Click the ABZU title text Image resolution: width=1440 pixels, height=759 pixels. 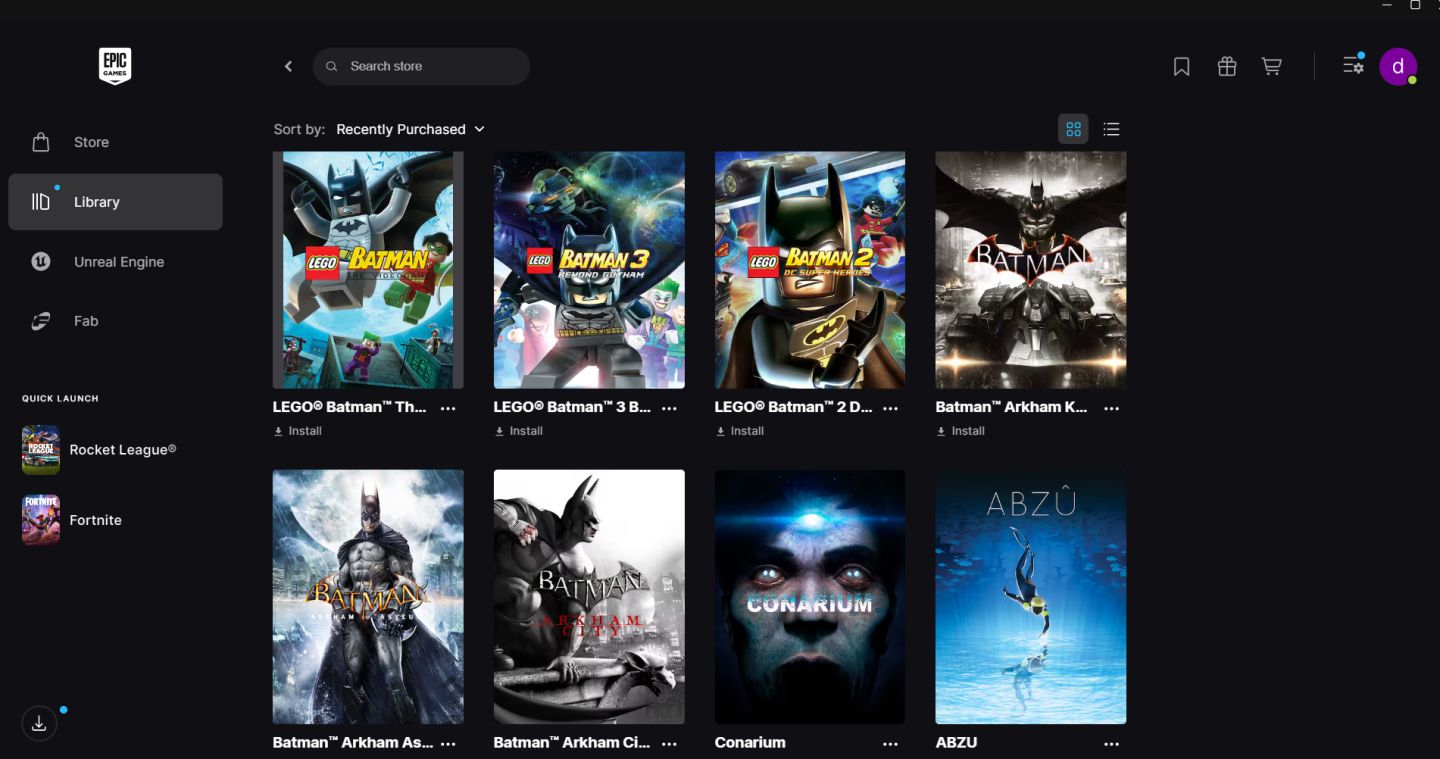pos(956,743)
